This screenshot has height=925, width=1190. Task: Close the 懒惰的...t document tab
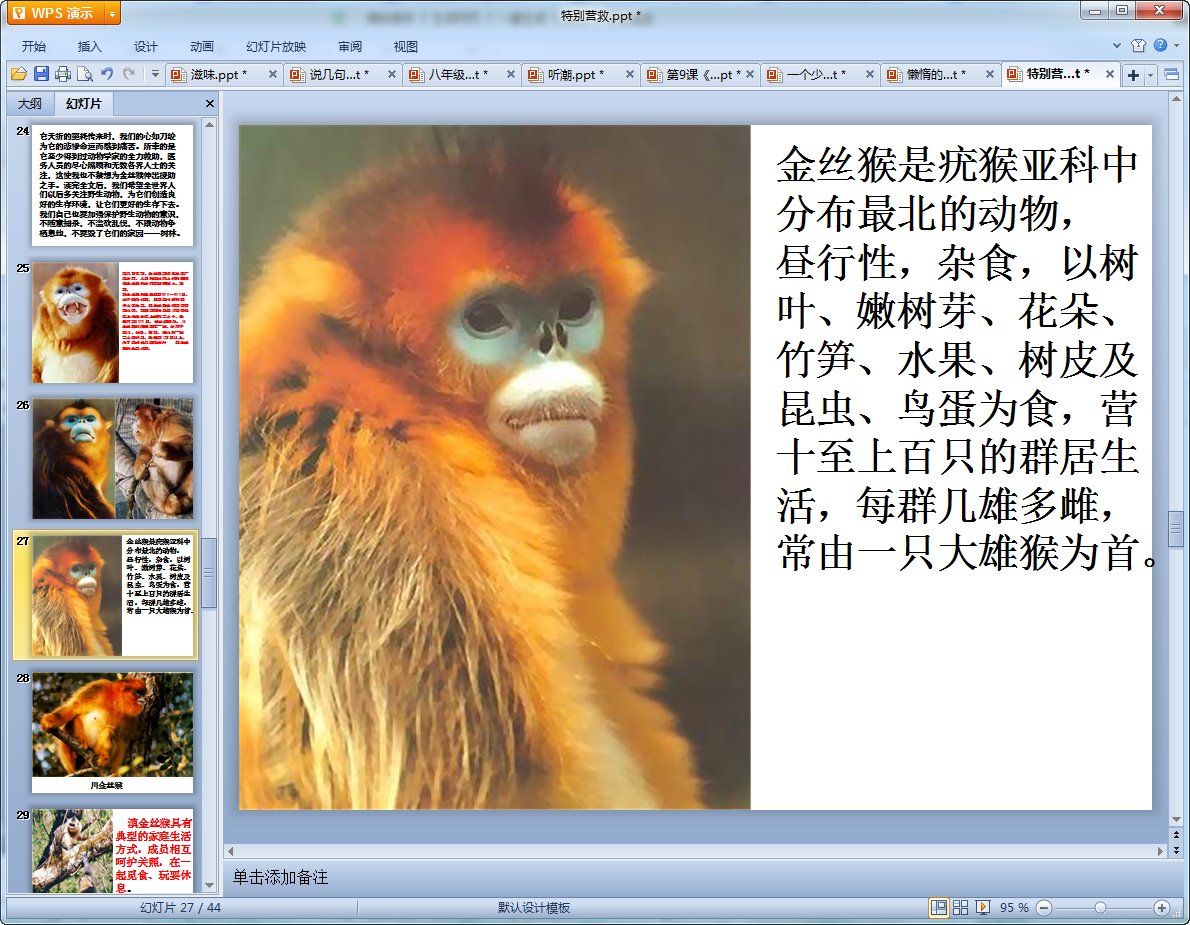tap(990, 74)
